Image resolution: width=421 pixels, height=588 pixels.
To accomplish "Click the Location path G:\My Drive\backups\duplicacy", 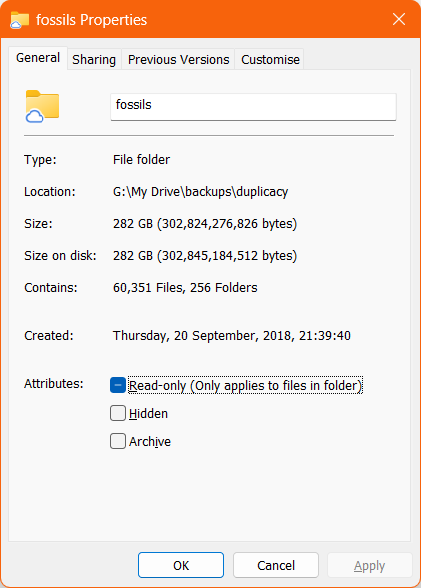I will (201, 192).
